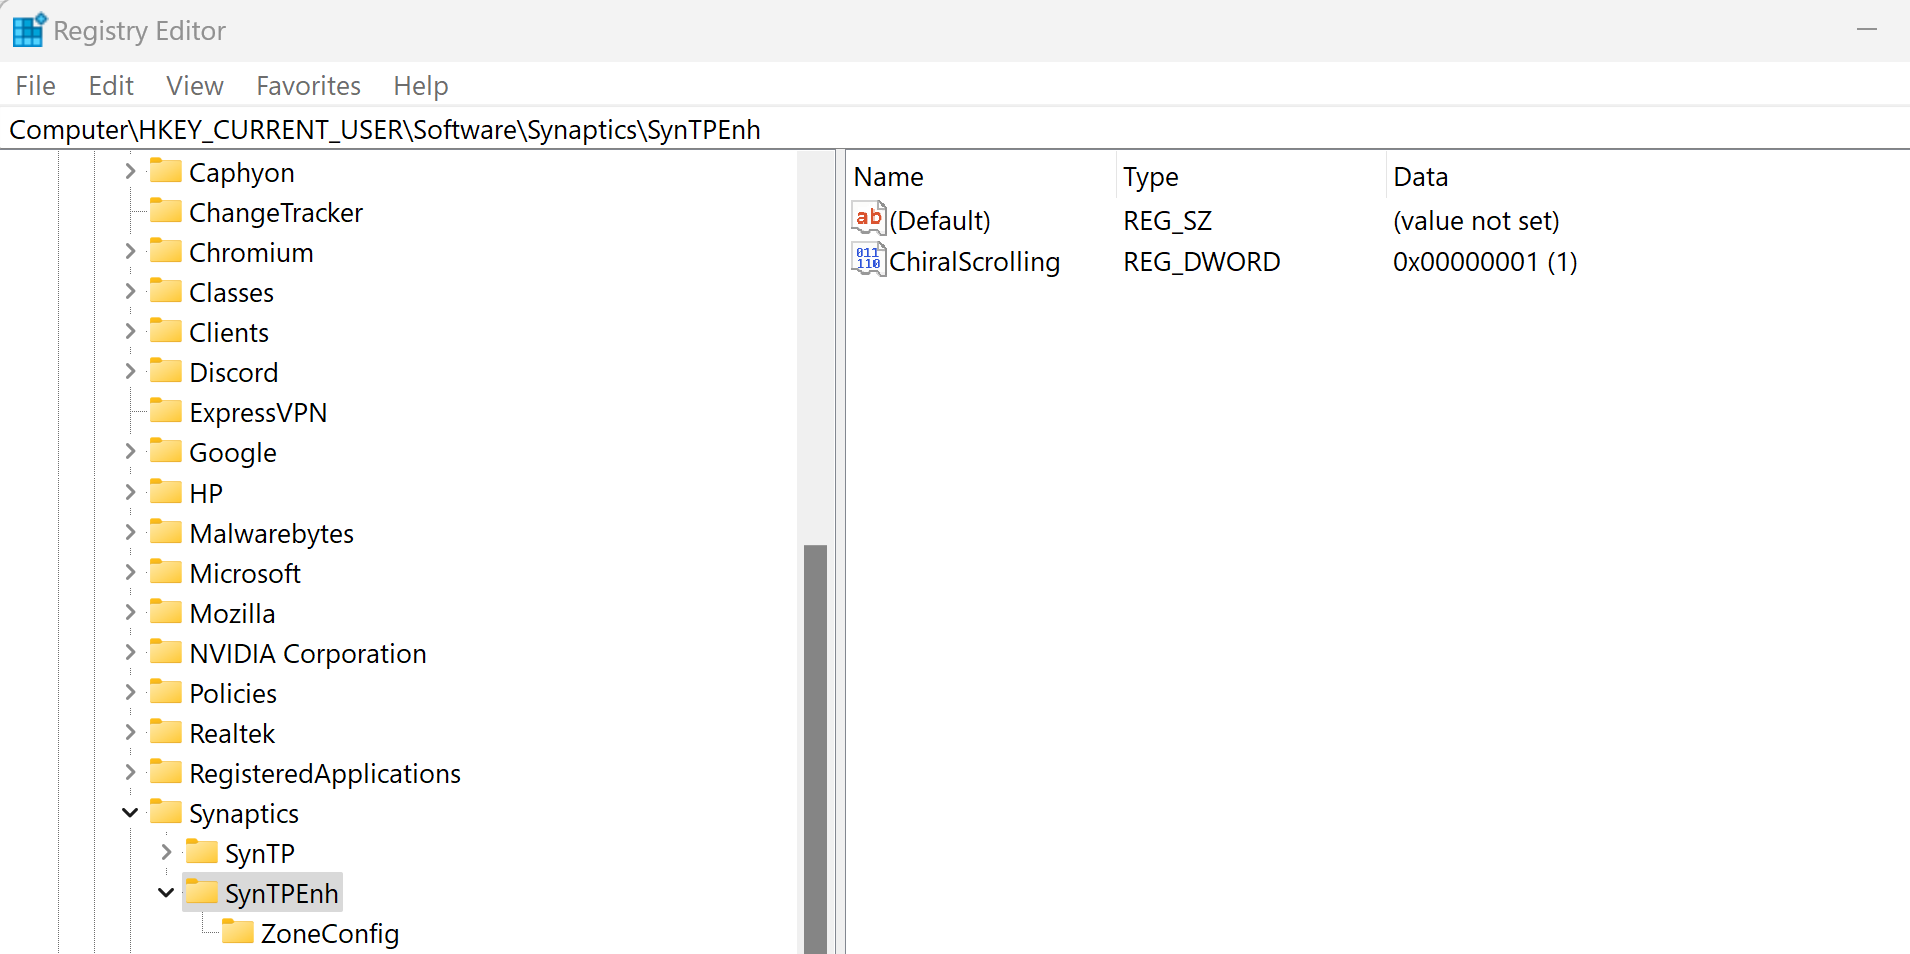Click the REG_DWORD icon beside ChiralScrolling
The image size is (1910, 954).
click(866, 260)
